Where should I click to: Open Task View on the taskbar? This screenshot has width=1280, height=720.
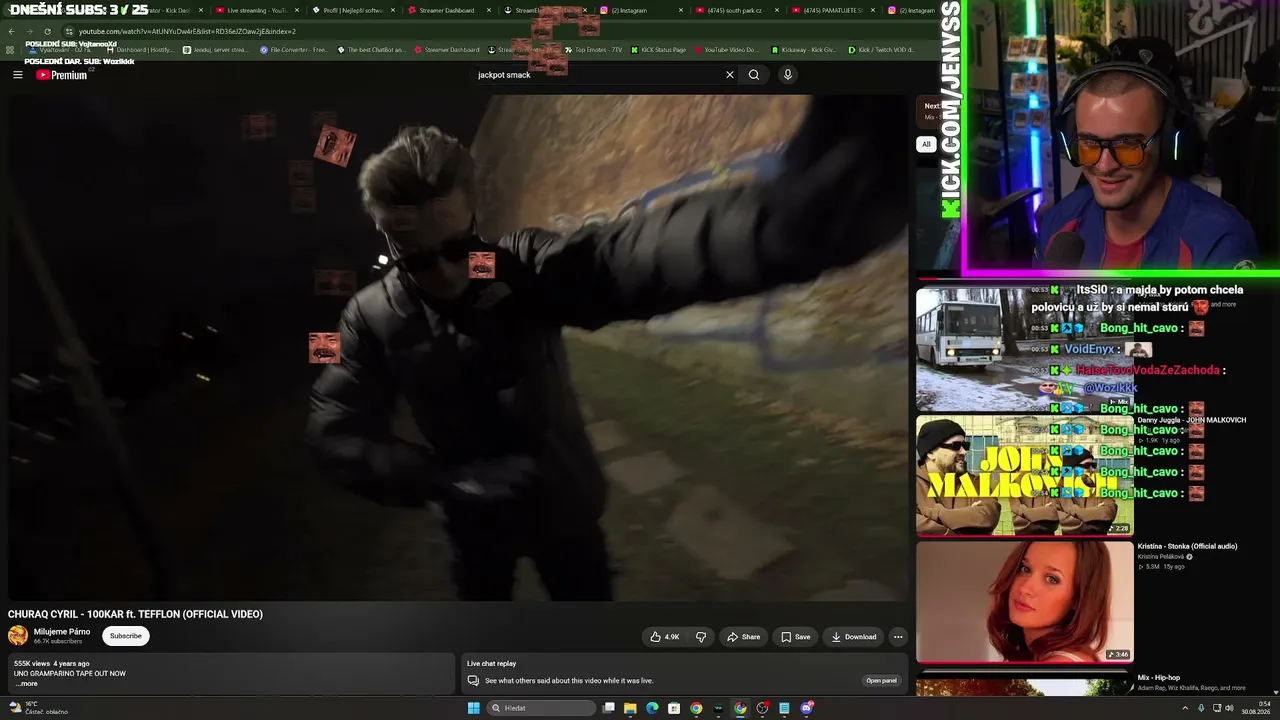click(608, 708)
